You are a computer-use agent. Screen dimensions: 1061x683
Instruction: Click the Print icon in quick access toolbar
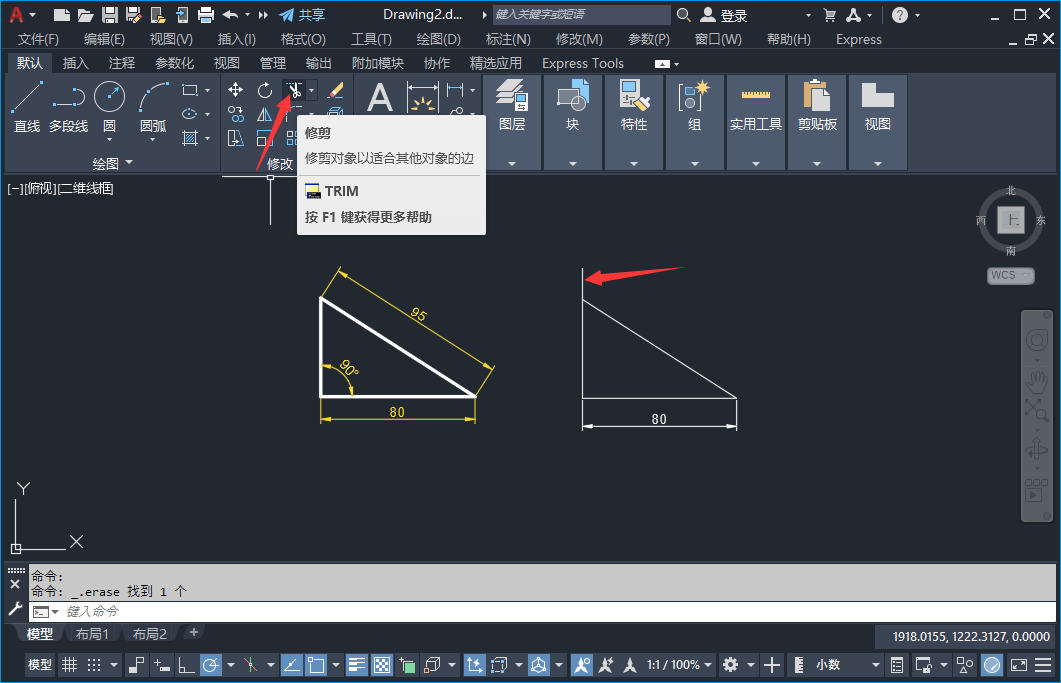(x=206, y=15)
